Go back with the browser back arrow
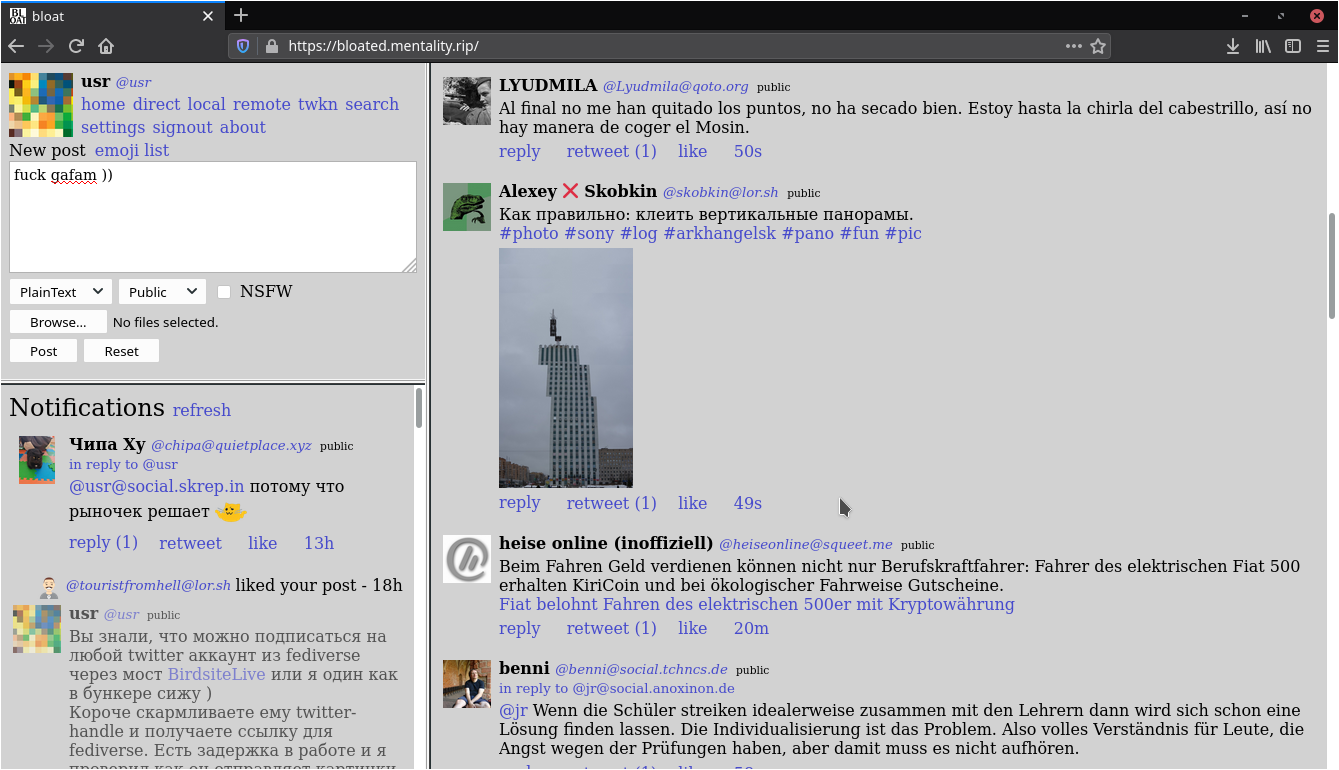The width and height of the screenshot is (1339, 770). [x=16, y=46]
